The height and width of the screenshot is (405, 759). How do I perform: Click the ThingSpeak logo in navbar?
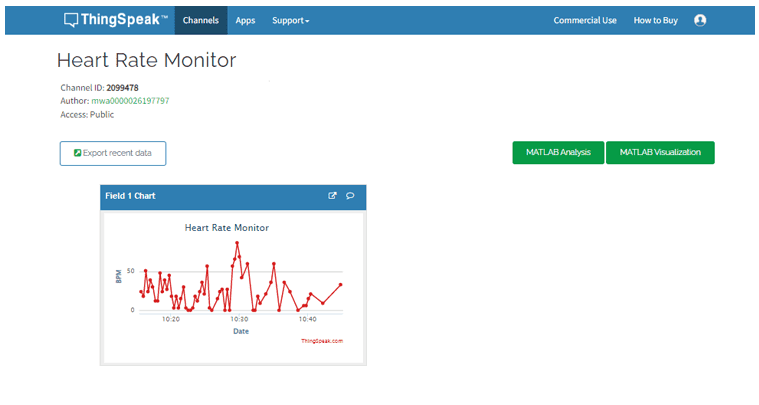click(x=115, y=20)
